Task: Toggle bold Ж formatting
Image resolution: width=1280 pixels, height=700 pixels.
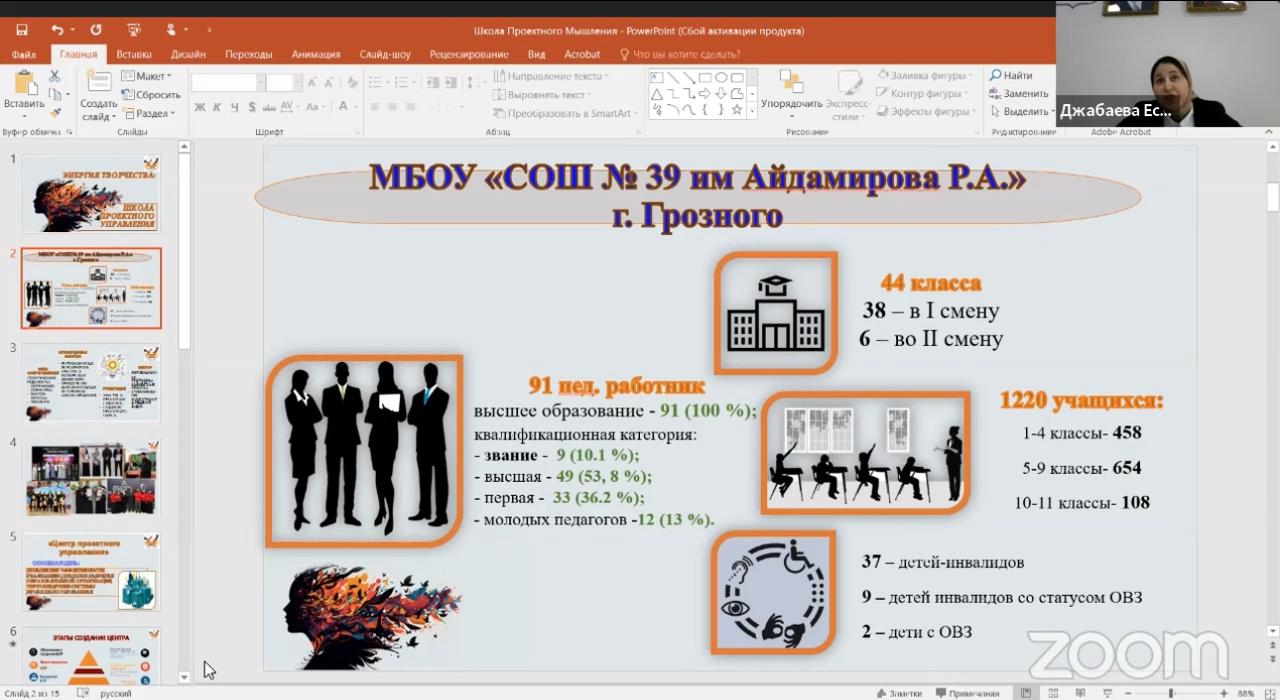Action: click(200, 107)
